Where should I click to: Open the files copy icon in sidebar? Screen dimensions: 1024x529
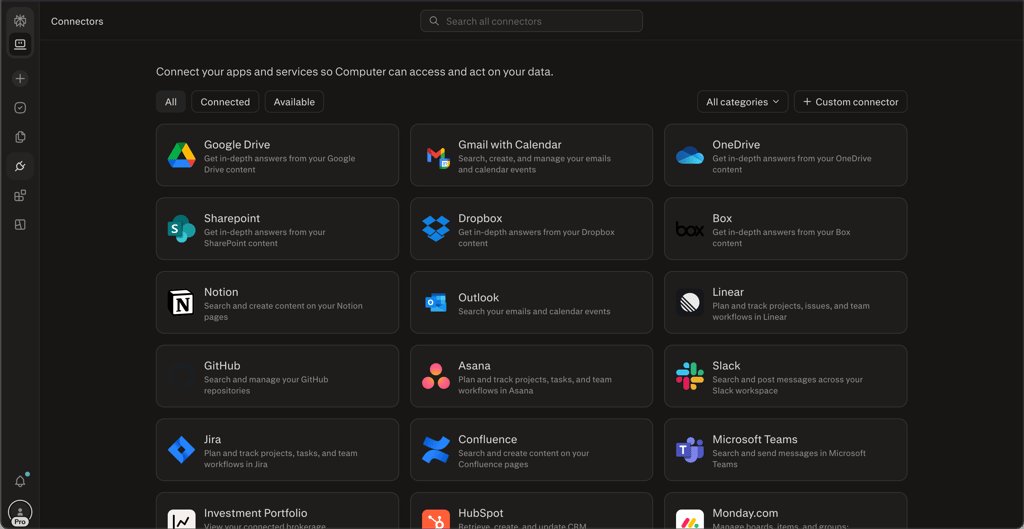[x=20, y=137]
